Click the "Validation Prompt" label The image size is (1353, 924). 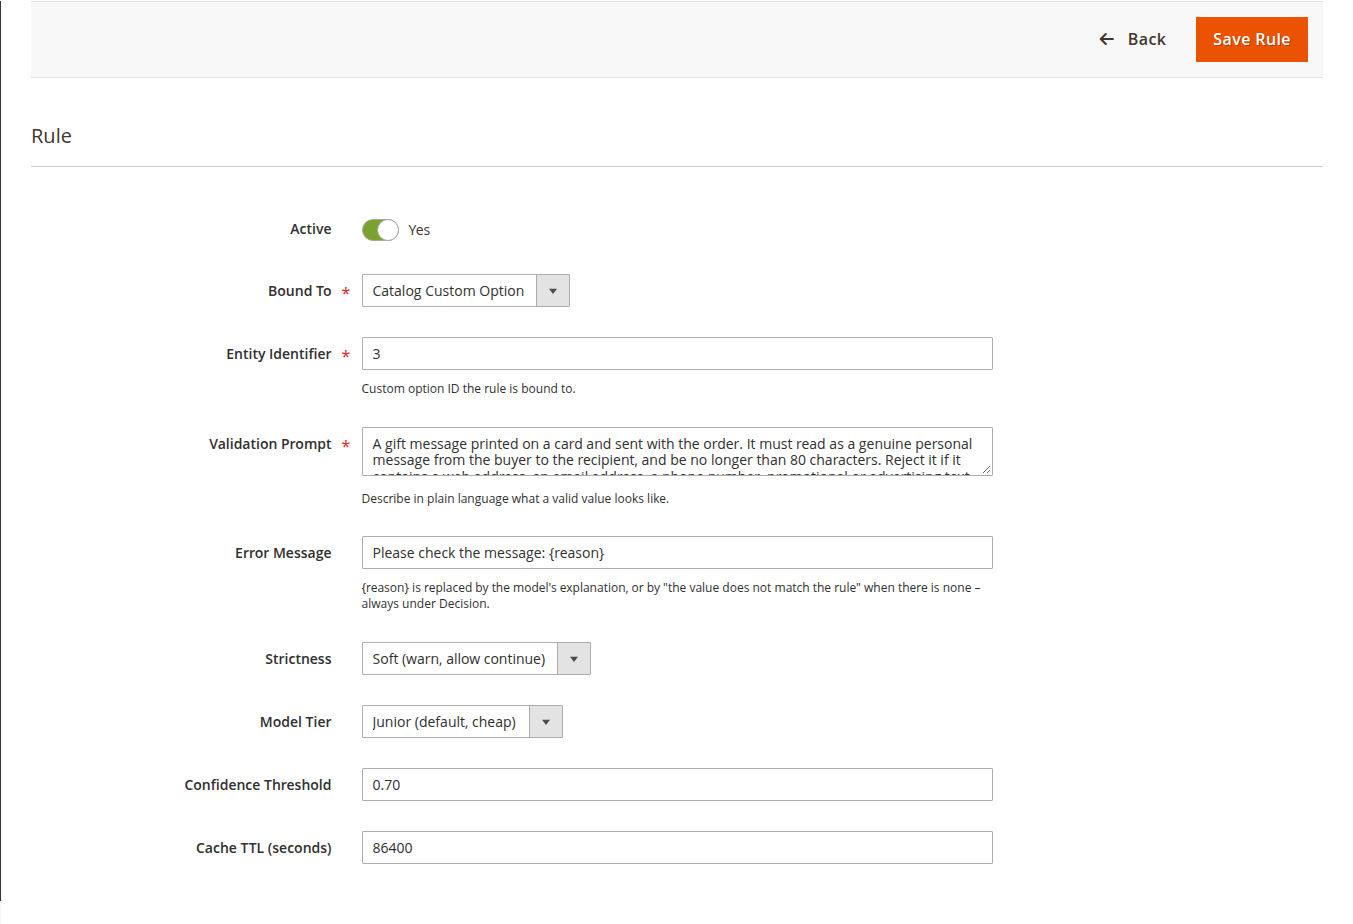[x=270, y=444]
